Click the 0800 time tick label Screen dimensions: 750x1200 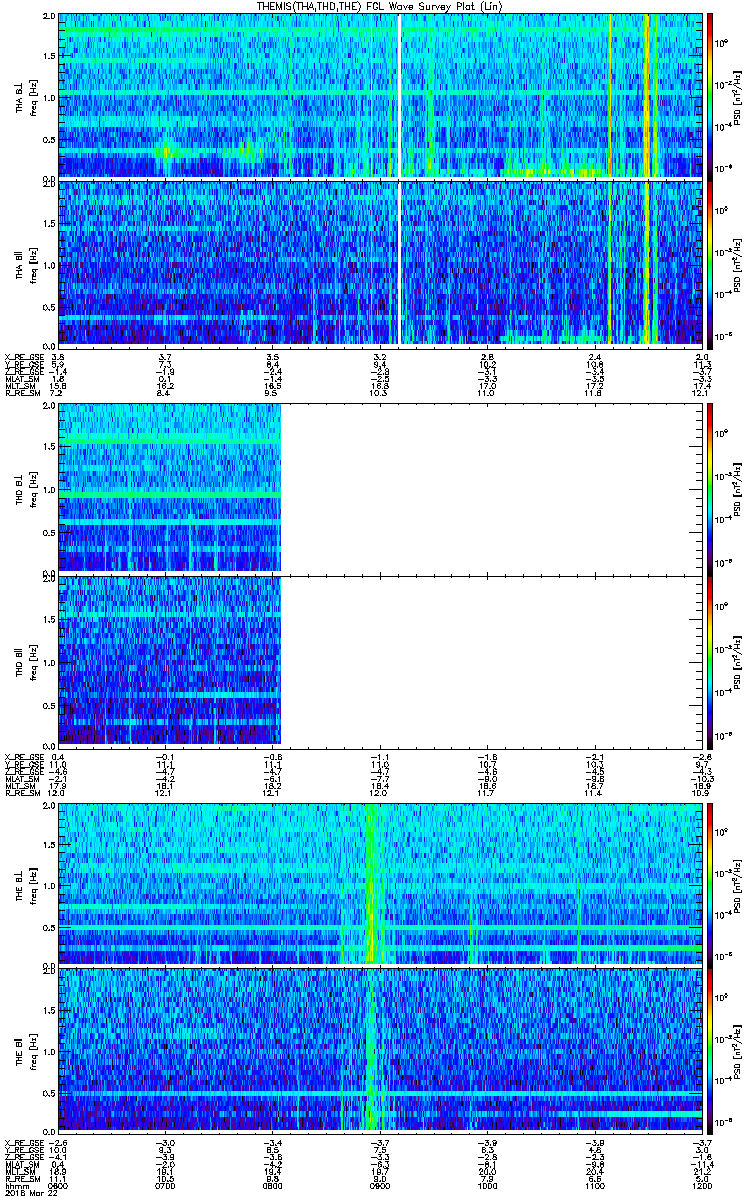(272, 1186)
